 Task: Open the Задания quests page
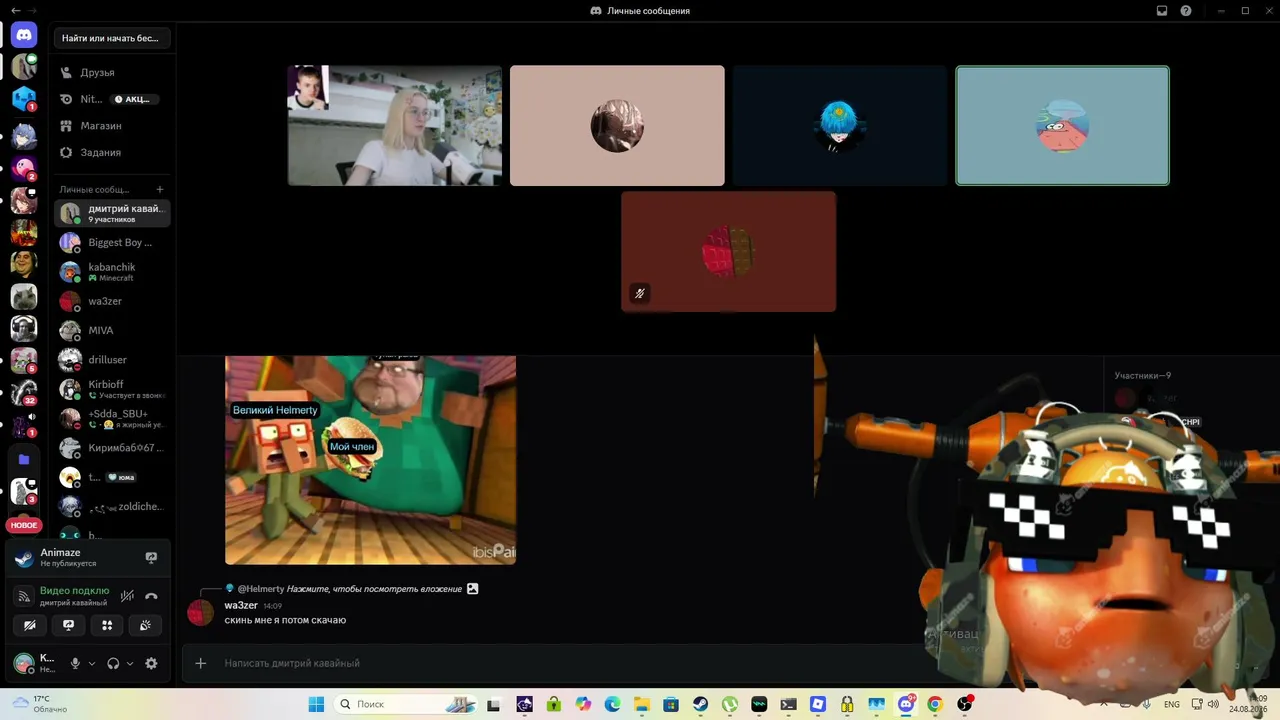(x=112, y=152)
